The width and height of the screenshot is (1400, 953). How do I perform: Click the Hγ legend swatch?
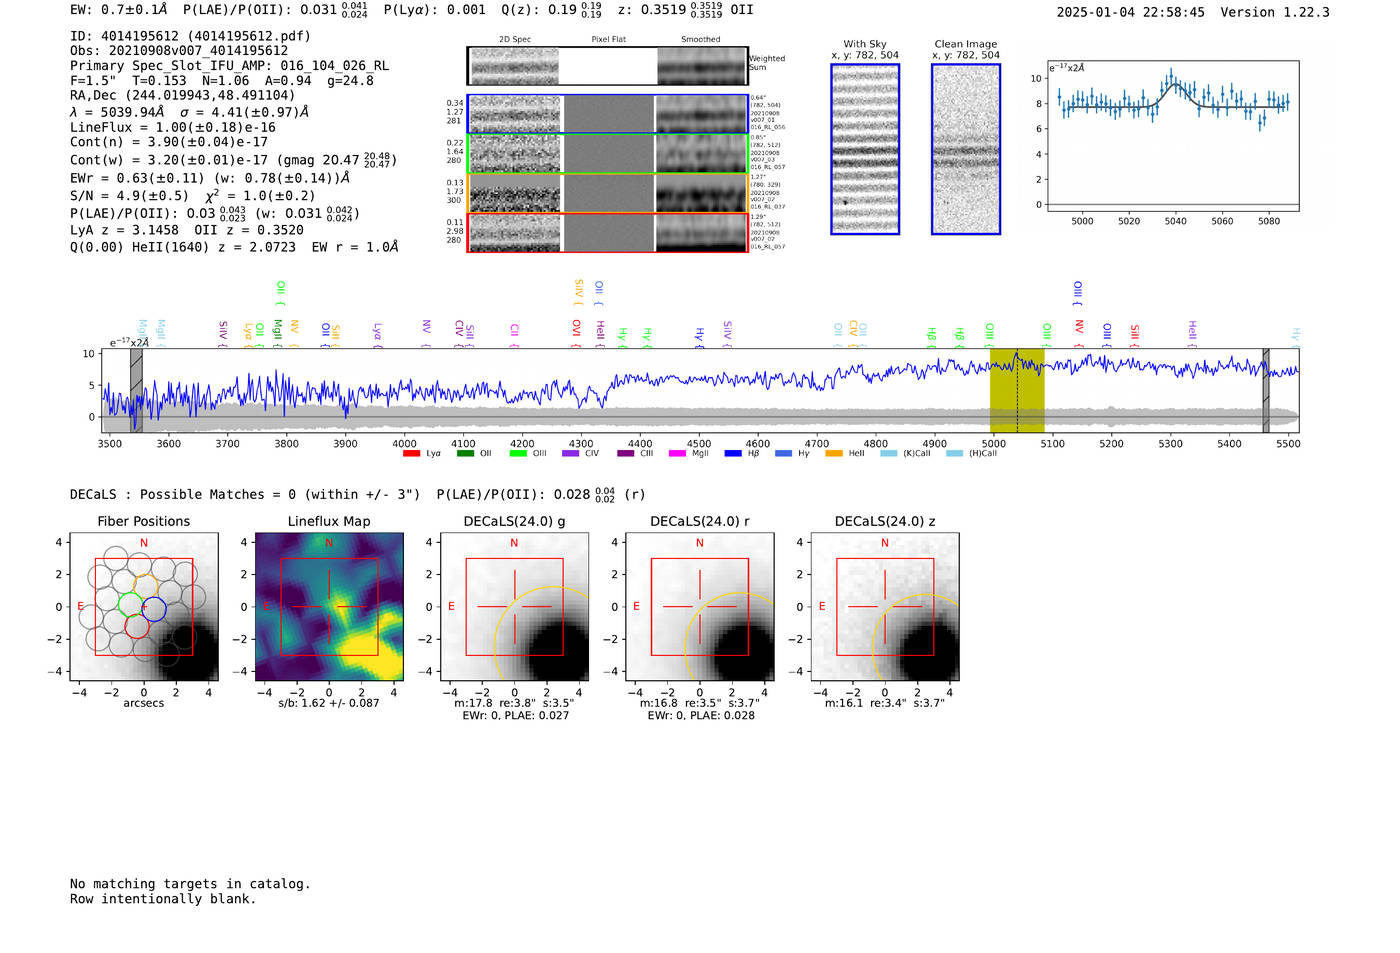pyautogui.click(x=783, y=454)
